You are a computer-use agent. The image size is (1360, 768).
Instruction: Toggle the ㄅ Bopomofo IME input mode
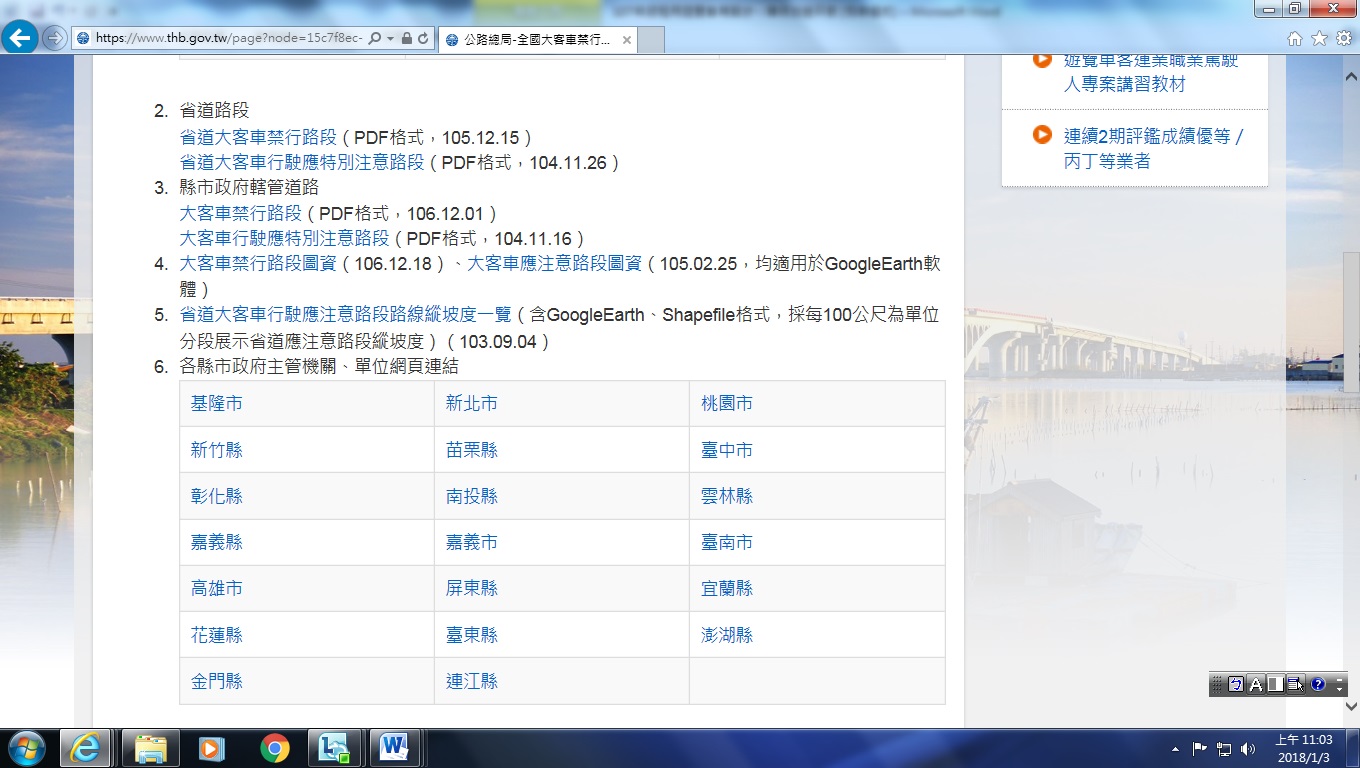tap(1236, 684)
